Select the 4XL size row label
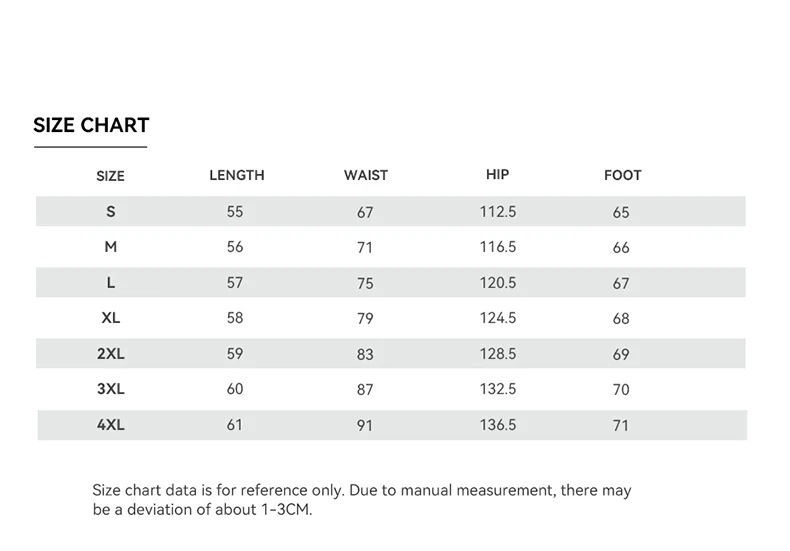Viewport: 790px width, 551px height. pos(110,425)
